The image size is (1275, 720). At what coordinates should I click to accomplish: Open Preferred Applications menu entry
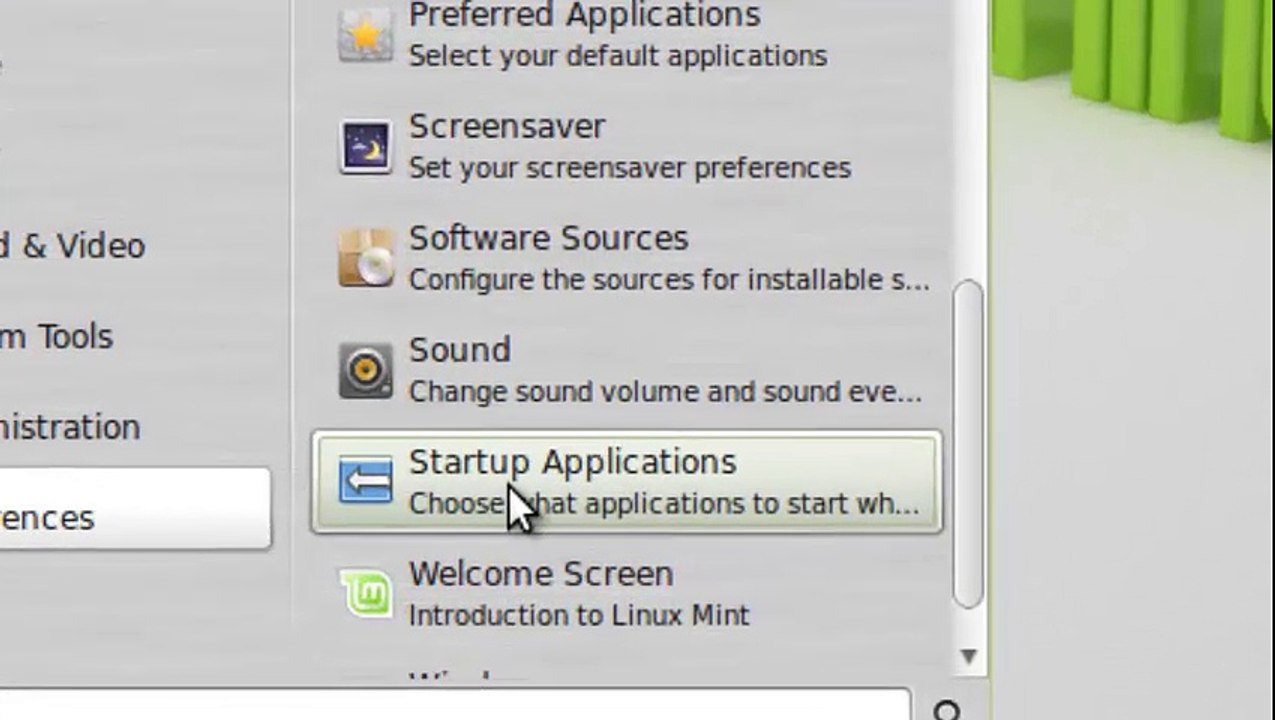tap(627, 36)
